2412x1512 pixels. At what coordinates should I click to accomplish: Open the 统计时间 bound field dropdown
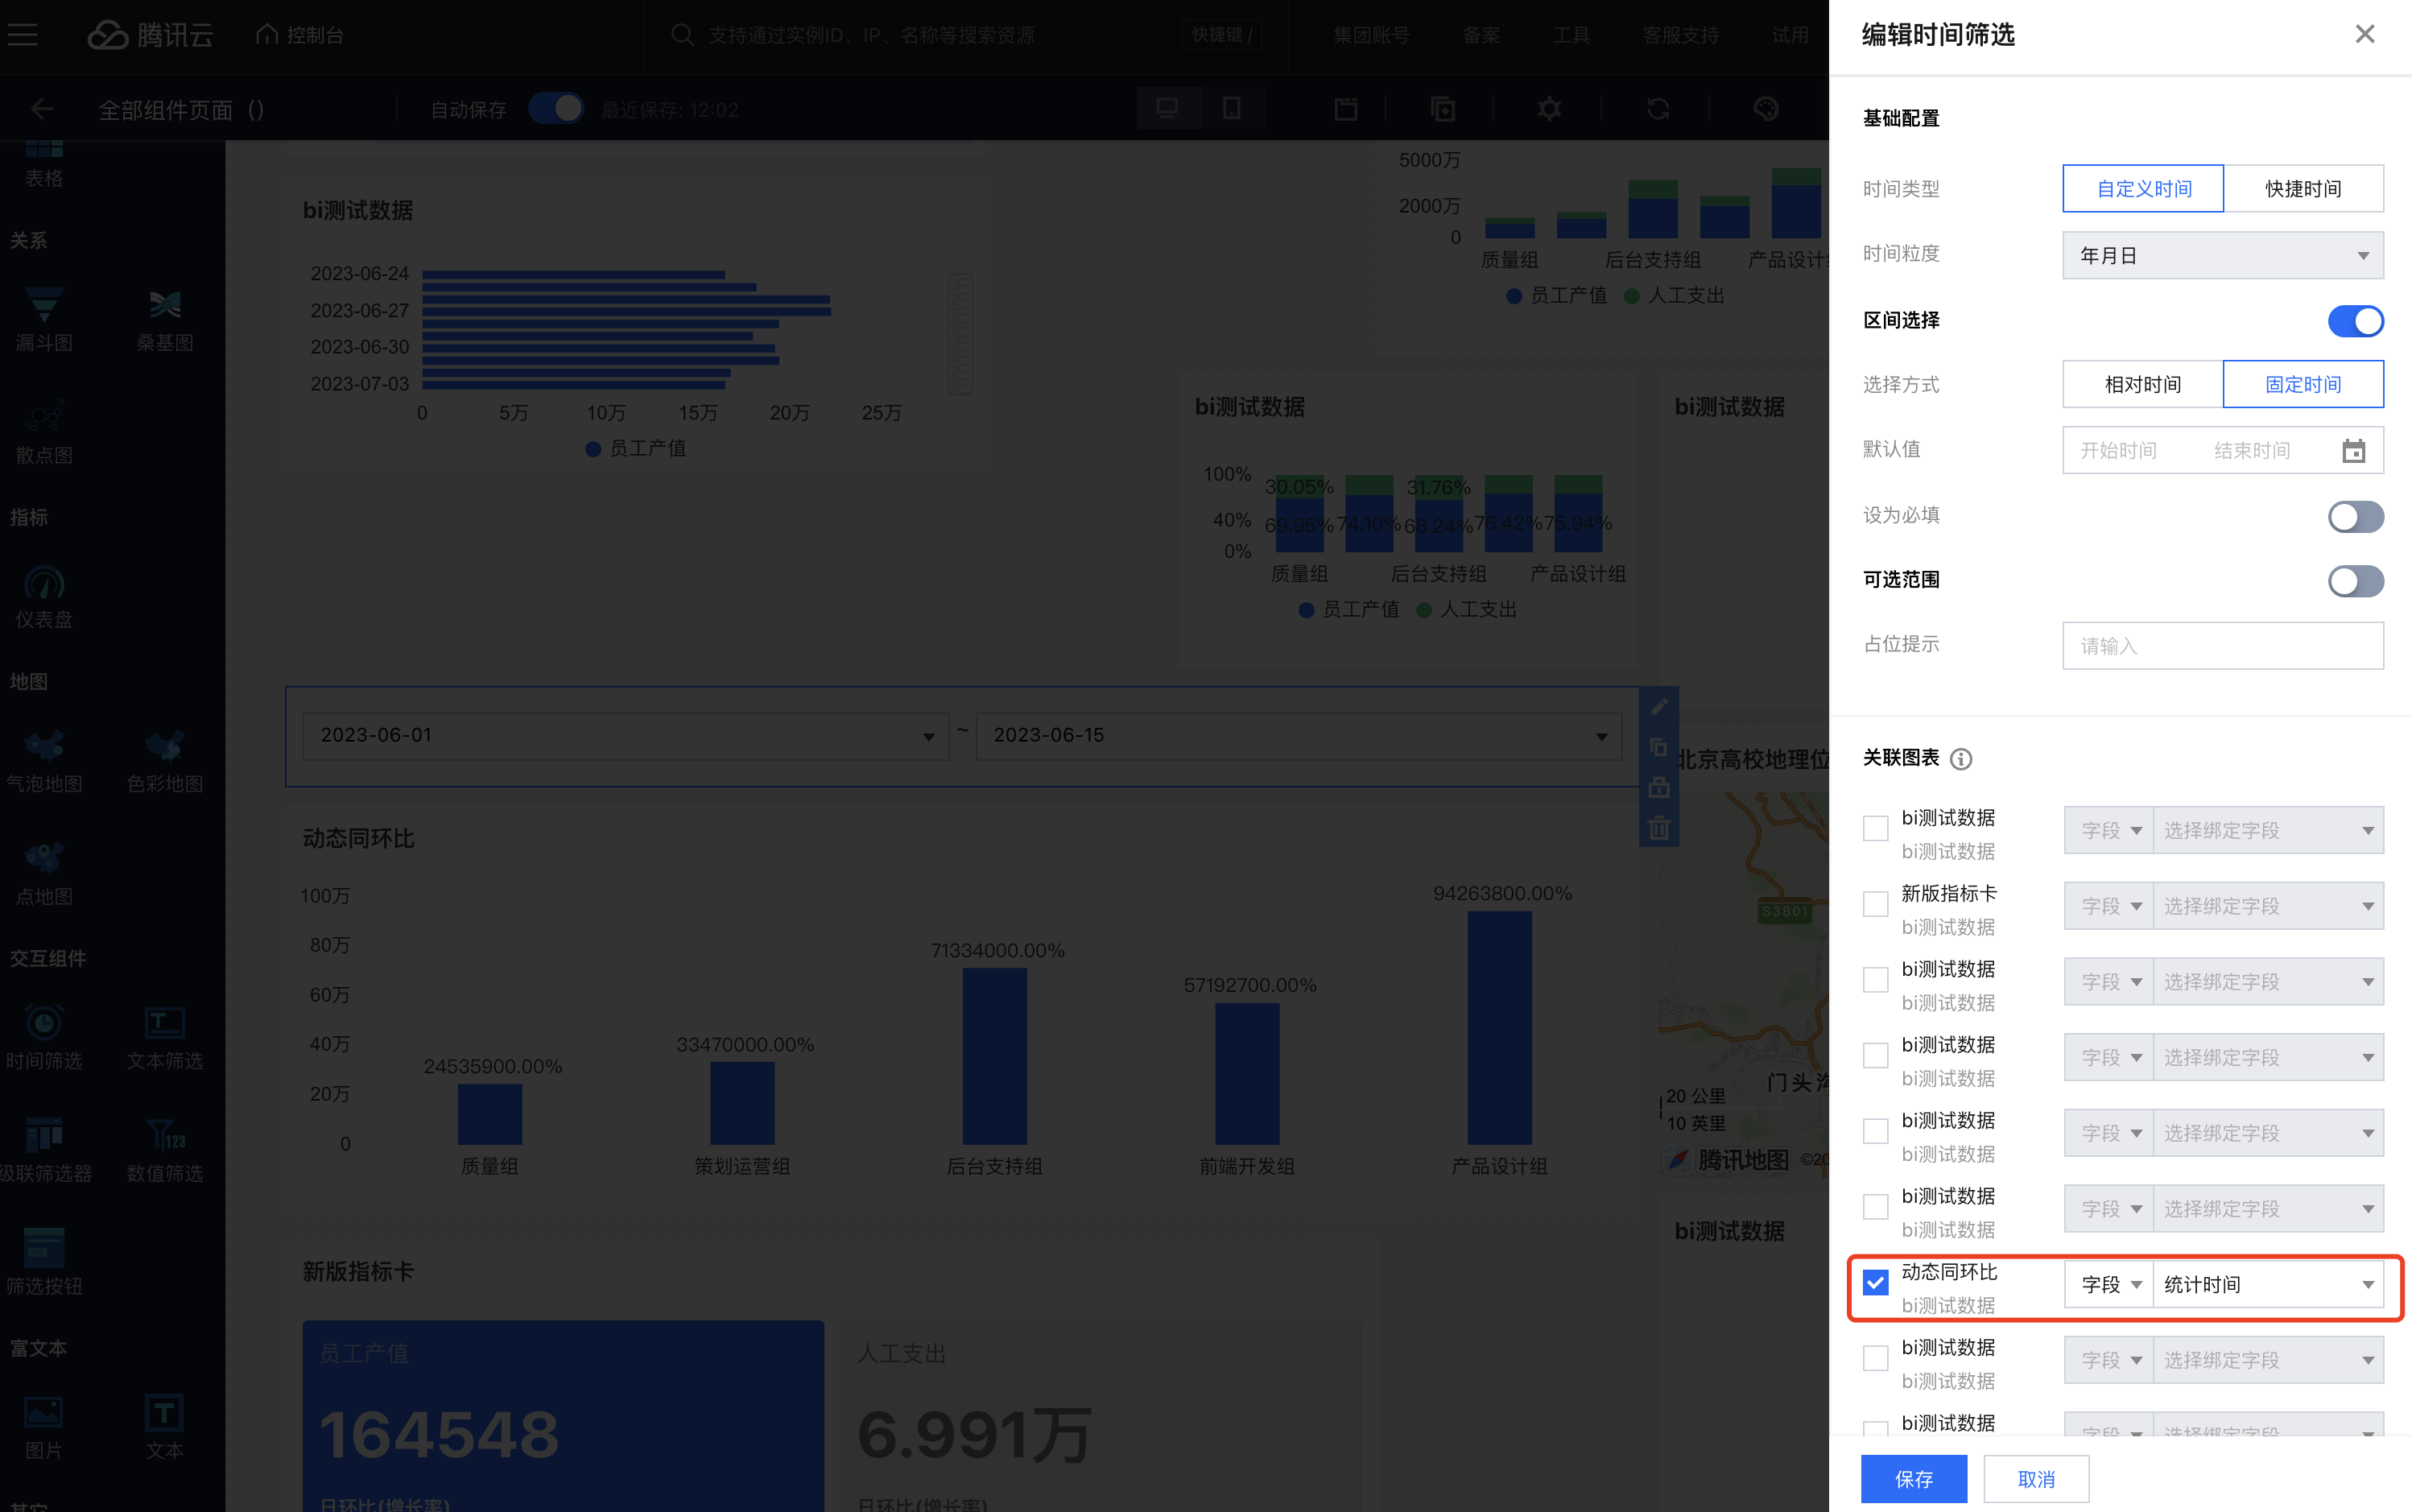tap(2267, 1285)
